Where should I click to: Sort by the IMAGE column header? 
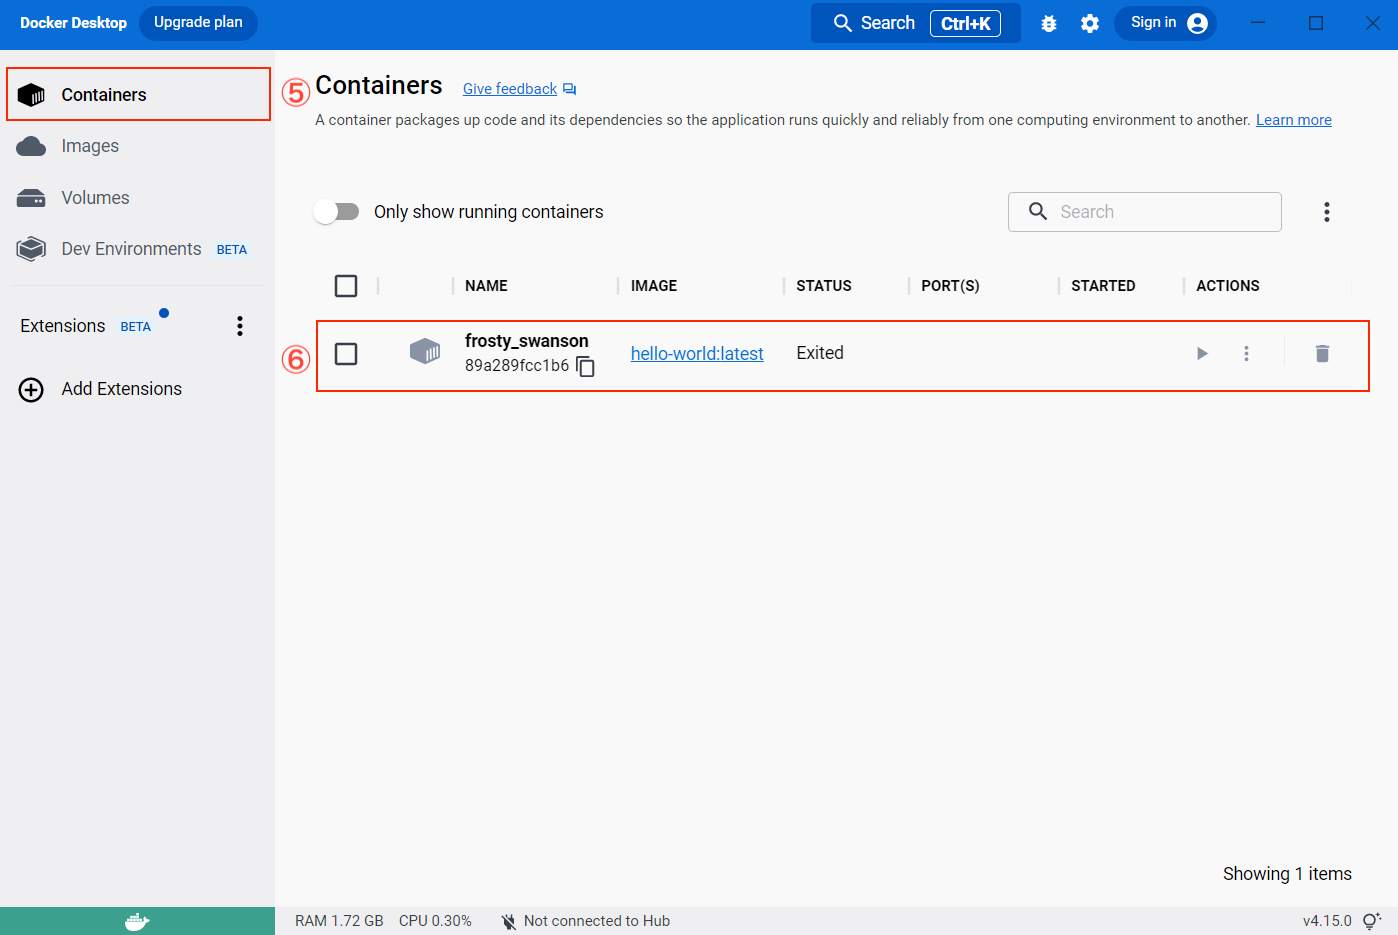[x=654, y=286]
